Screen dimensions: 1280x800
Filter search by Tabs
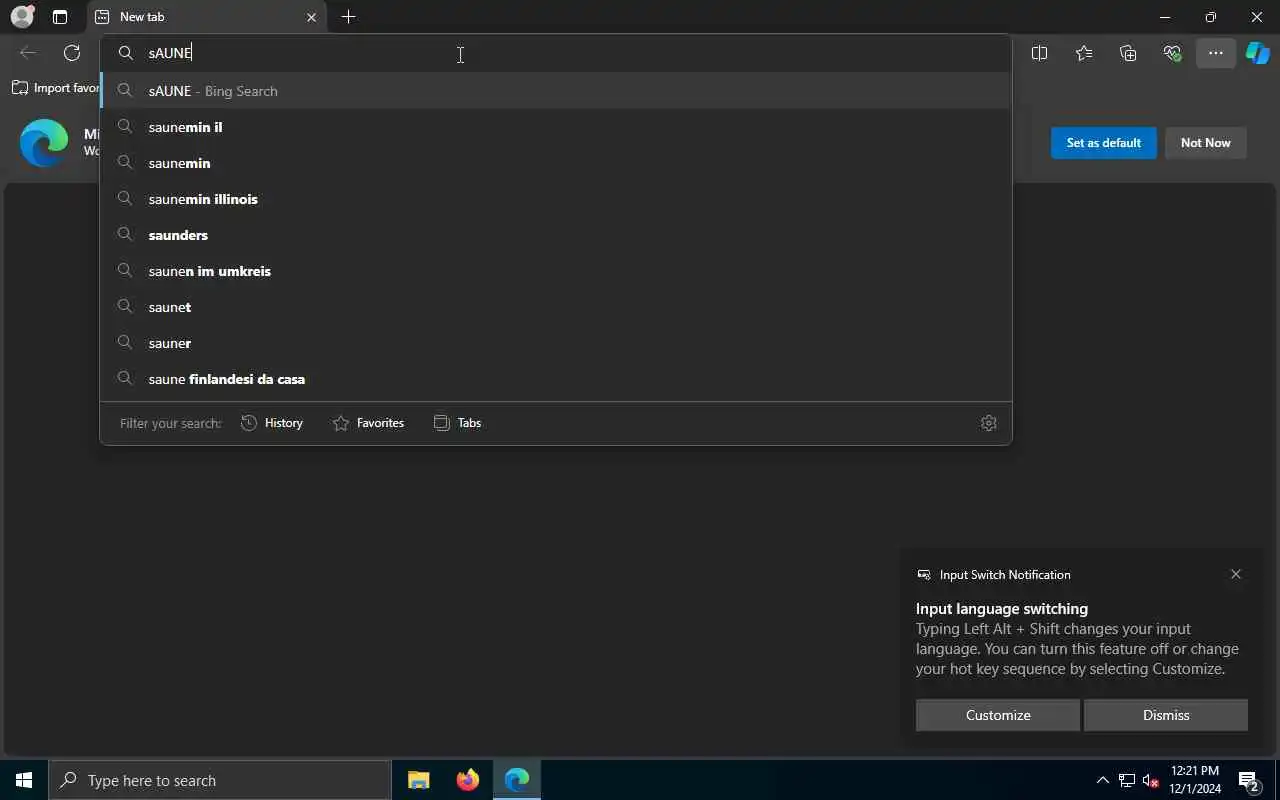pos(457,423)
